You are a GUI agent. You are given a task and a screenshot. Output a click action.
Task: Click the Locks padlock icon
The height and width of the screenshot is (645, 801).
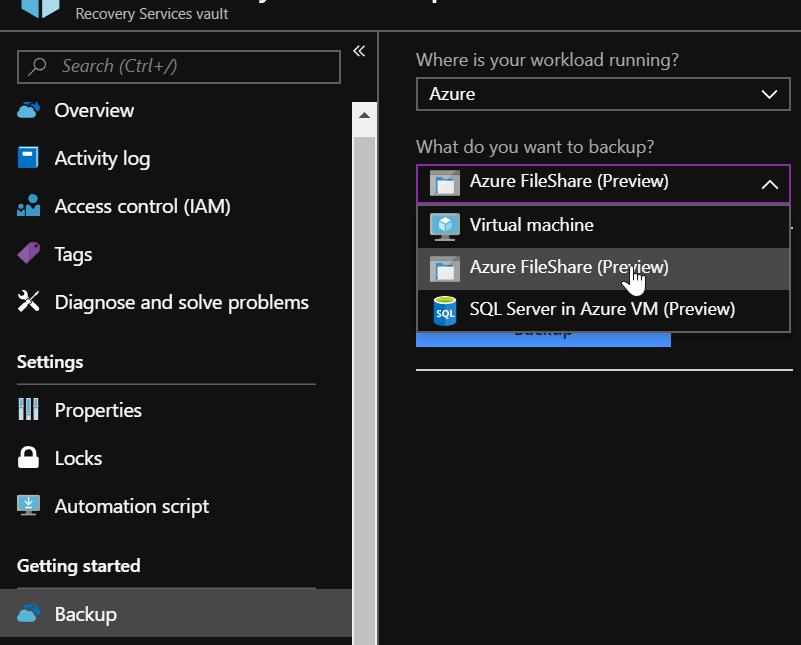pyautogui.click(x=28, y=458)
